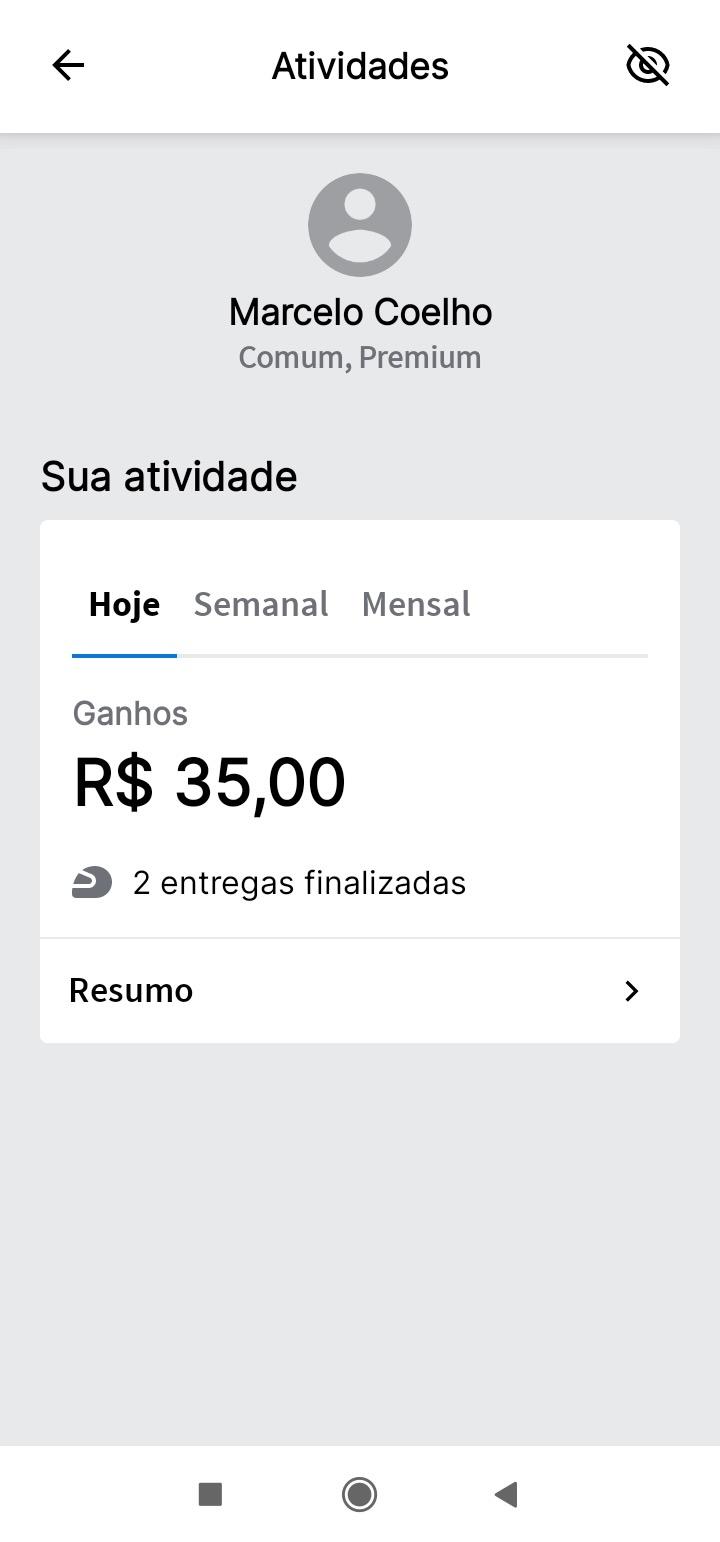Click the Ganhos label
The width and height of the screenshot is (720, 1542).
click(x=130, y=713)
